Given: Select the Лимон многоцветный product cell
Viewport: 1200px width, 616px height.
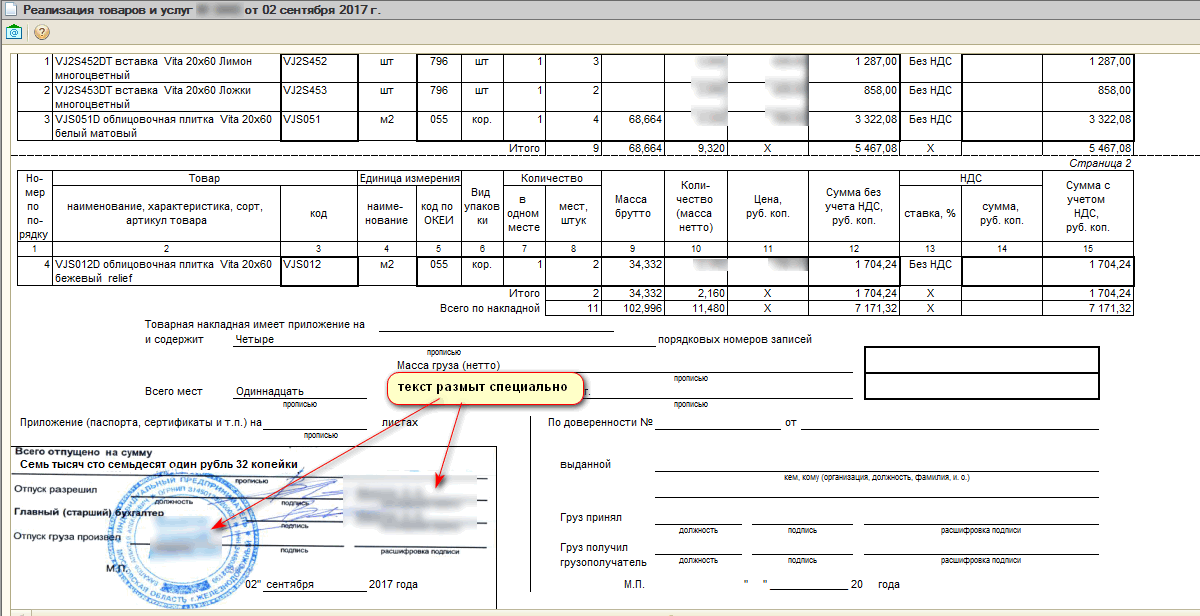Looking at the screenshot, I should [165, 68].
